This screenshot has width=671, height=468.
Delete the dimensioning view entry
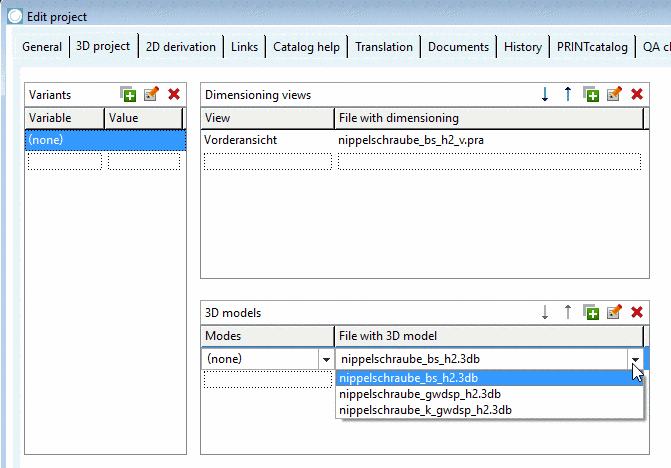tap(637, 94)
